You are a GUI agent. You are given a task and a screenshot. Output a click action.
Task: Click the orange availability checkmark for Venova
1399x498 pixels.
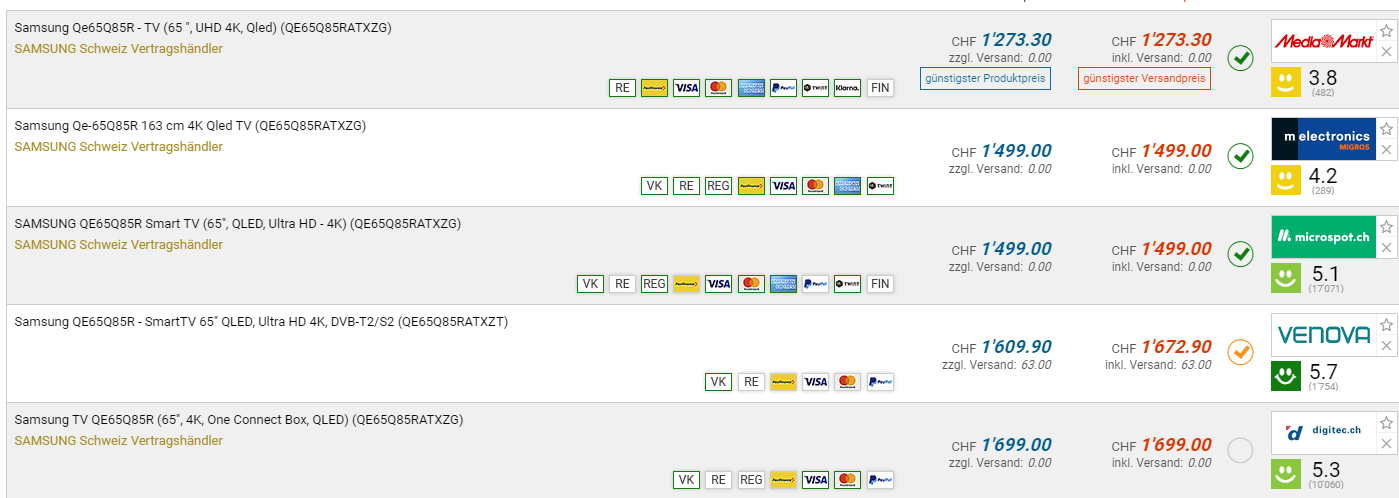pyautogui.click(x=1240, y=352)
